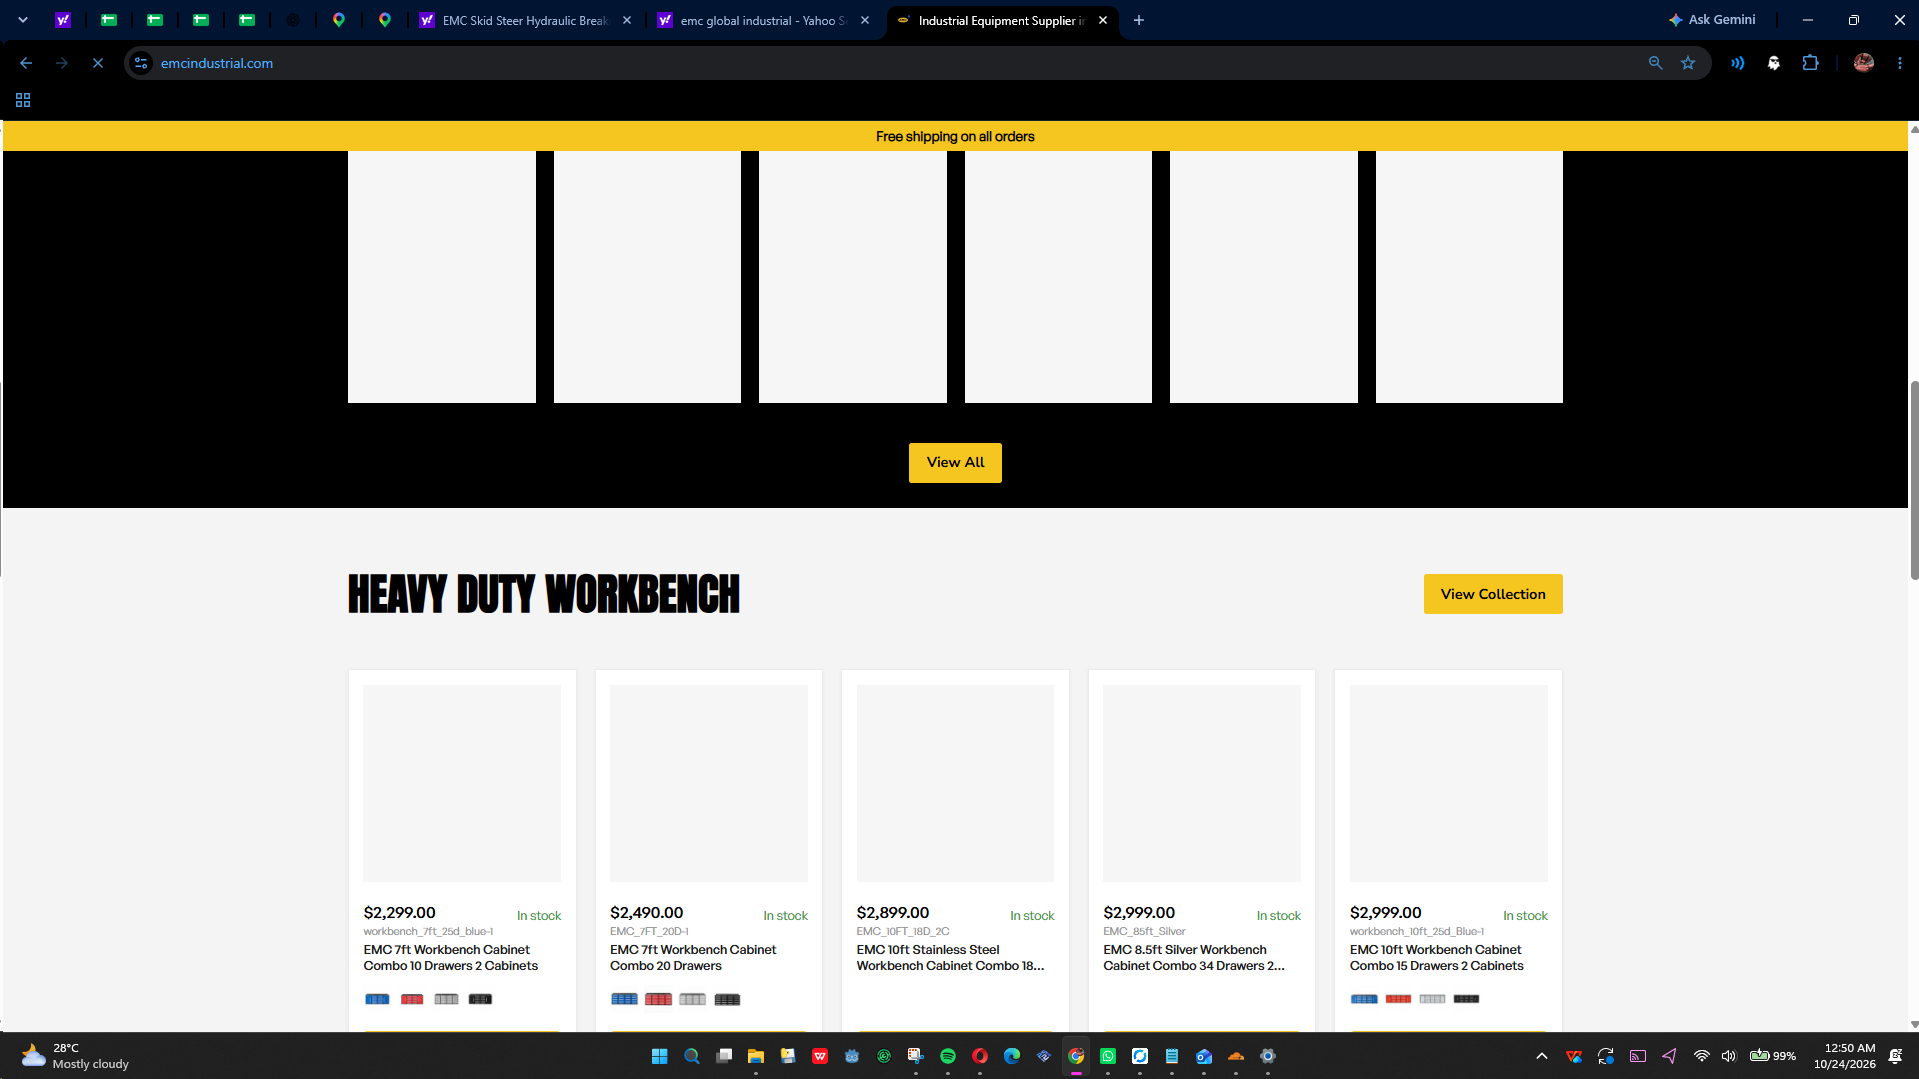
Task: Open Spotify from the taskbar
Action: click(x=948, y=1056)
